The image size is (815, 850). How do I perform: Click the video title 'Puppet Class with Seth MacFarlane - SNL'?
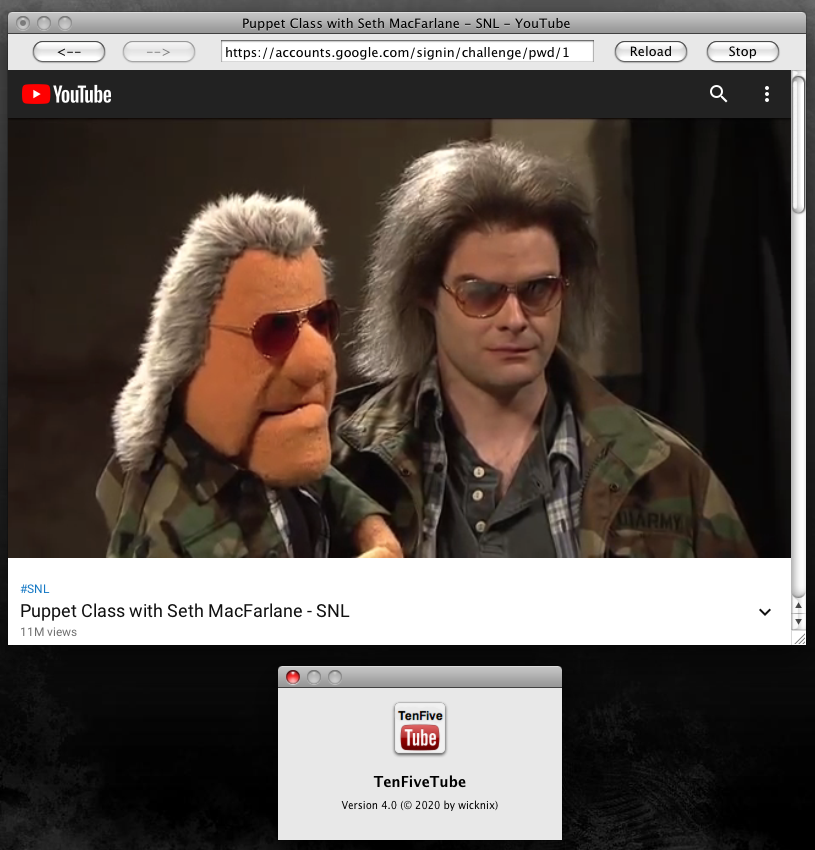point(185,611)
